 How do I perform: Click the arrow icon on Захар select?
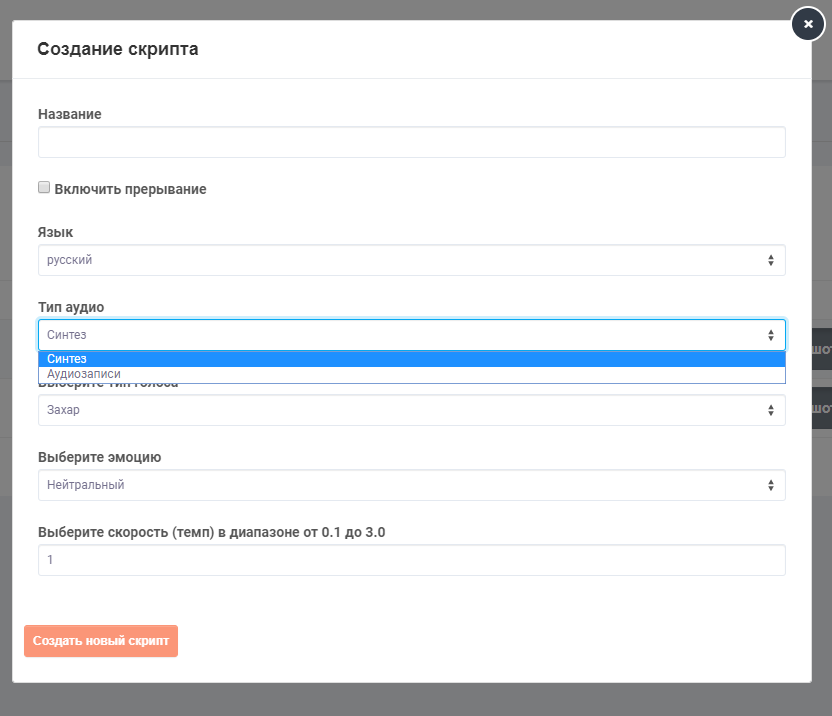[770, 410]
